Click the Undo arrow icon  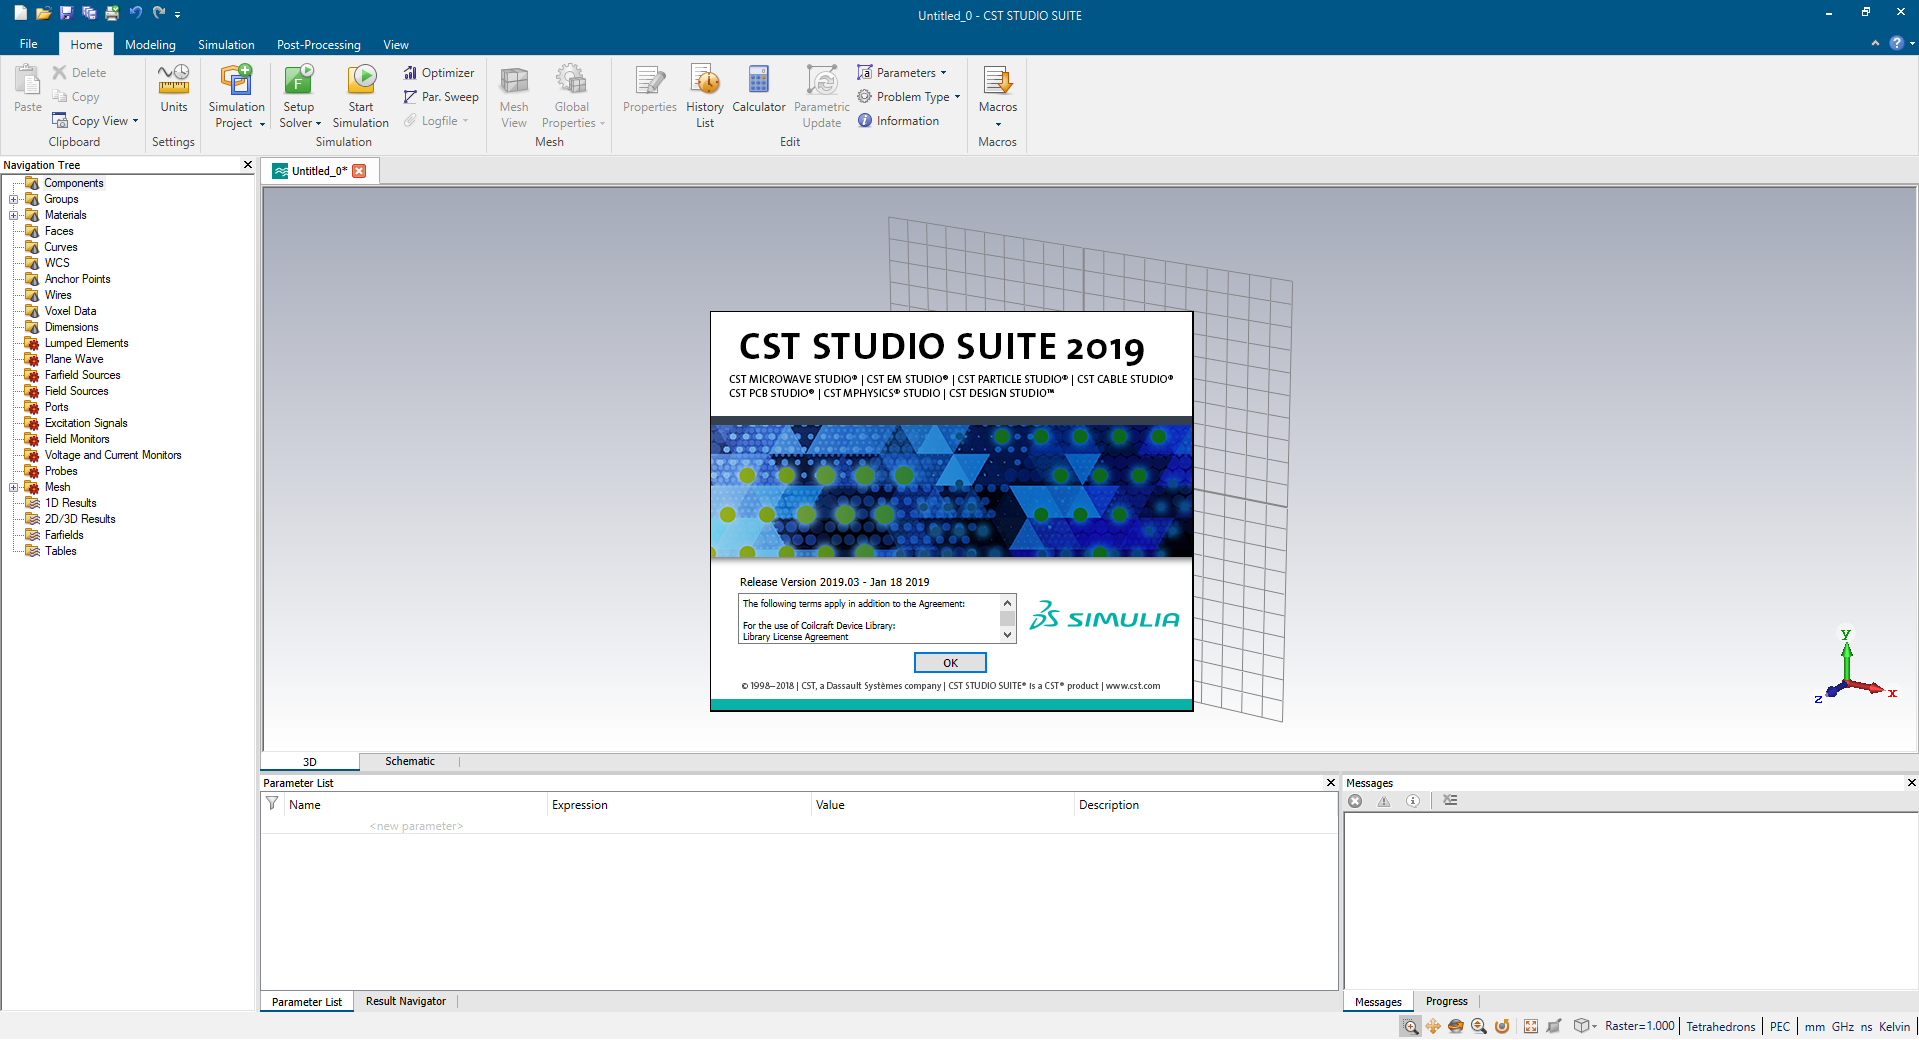tap(136, 13)
